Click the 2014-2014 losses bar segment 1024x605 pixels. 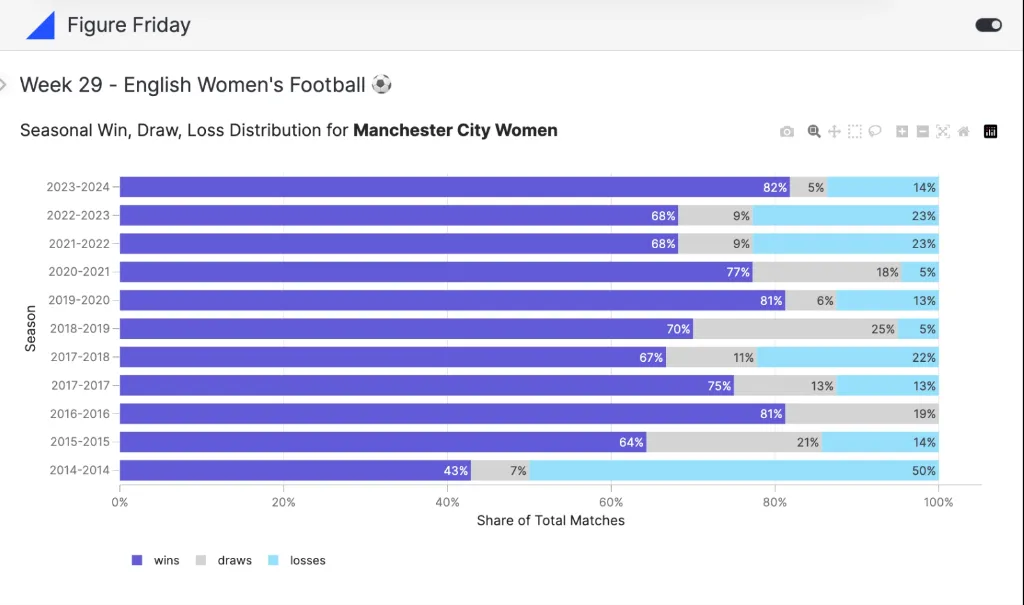point(730,470)
